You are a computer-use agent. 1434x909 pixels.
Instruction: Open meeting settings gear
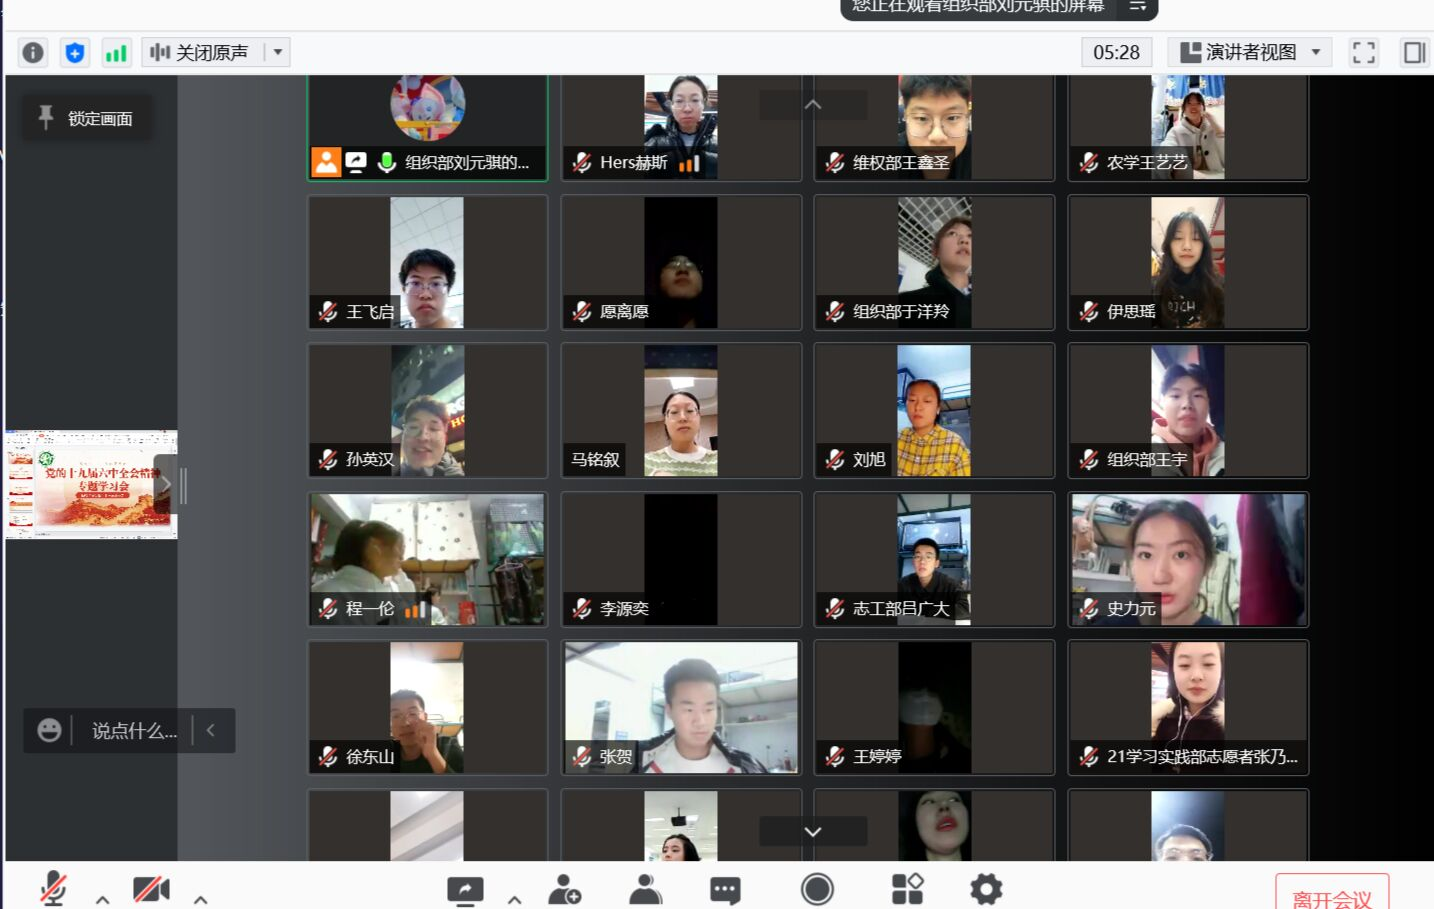point(986,889)
